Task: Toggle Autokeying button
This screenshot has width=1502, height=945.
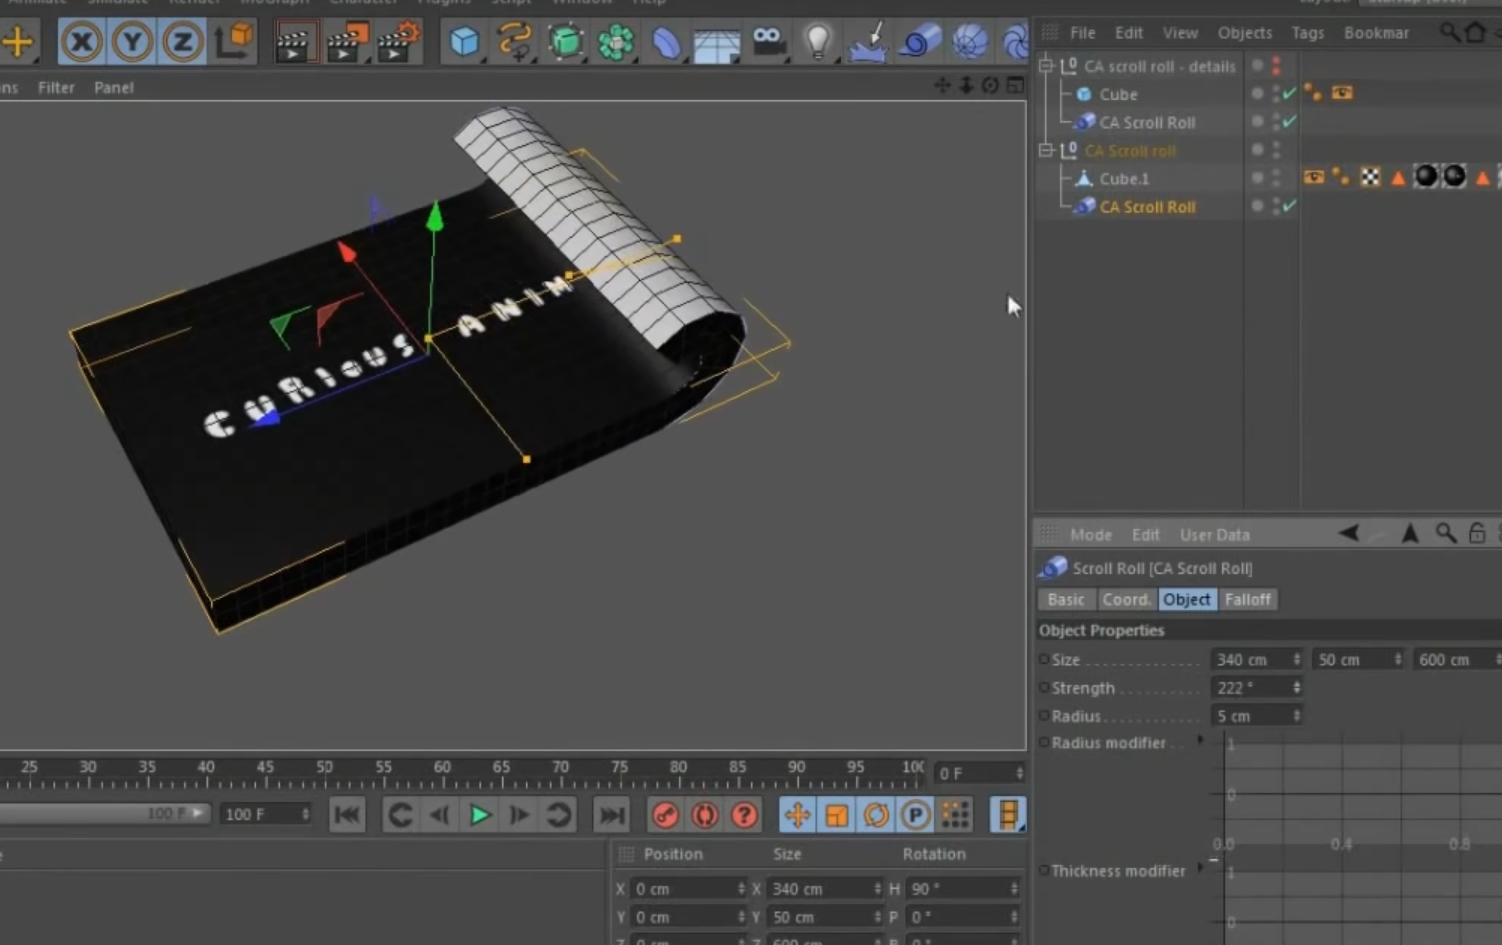Action: pyautogui.click(x=704, y=815)
